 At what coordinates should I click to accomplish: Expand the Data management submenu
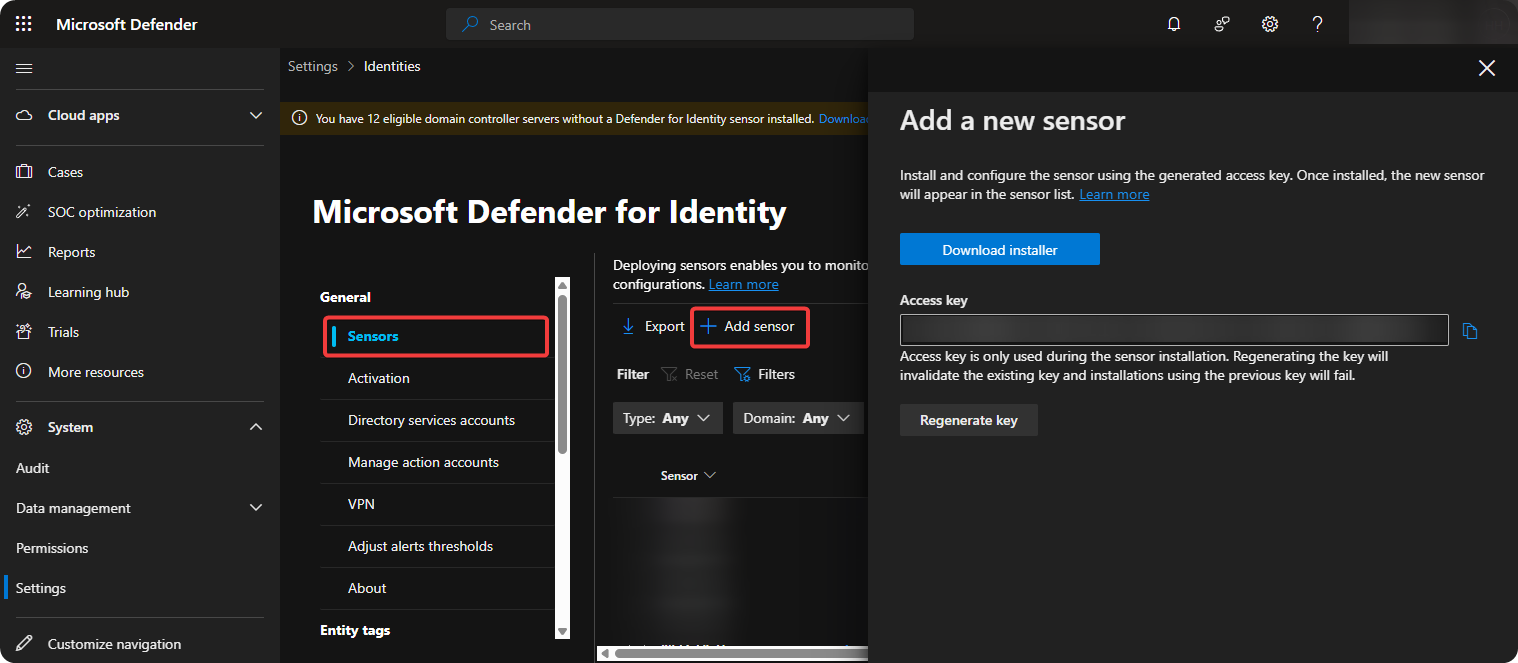(x=256, y=508)
